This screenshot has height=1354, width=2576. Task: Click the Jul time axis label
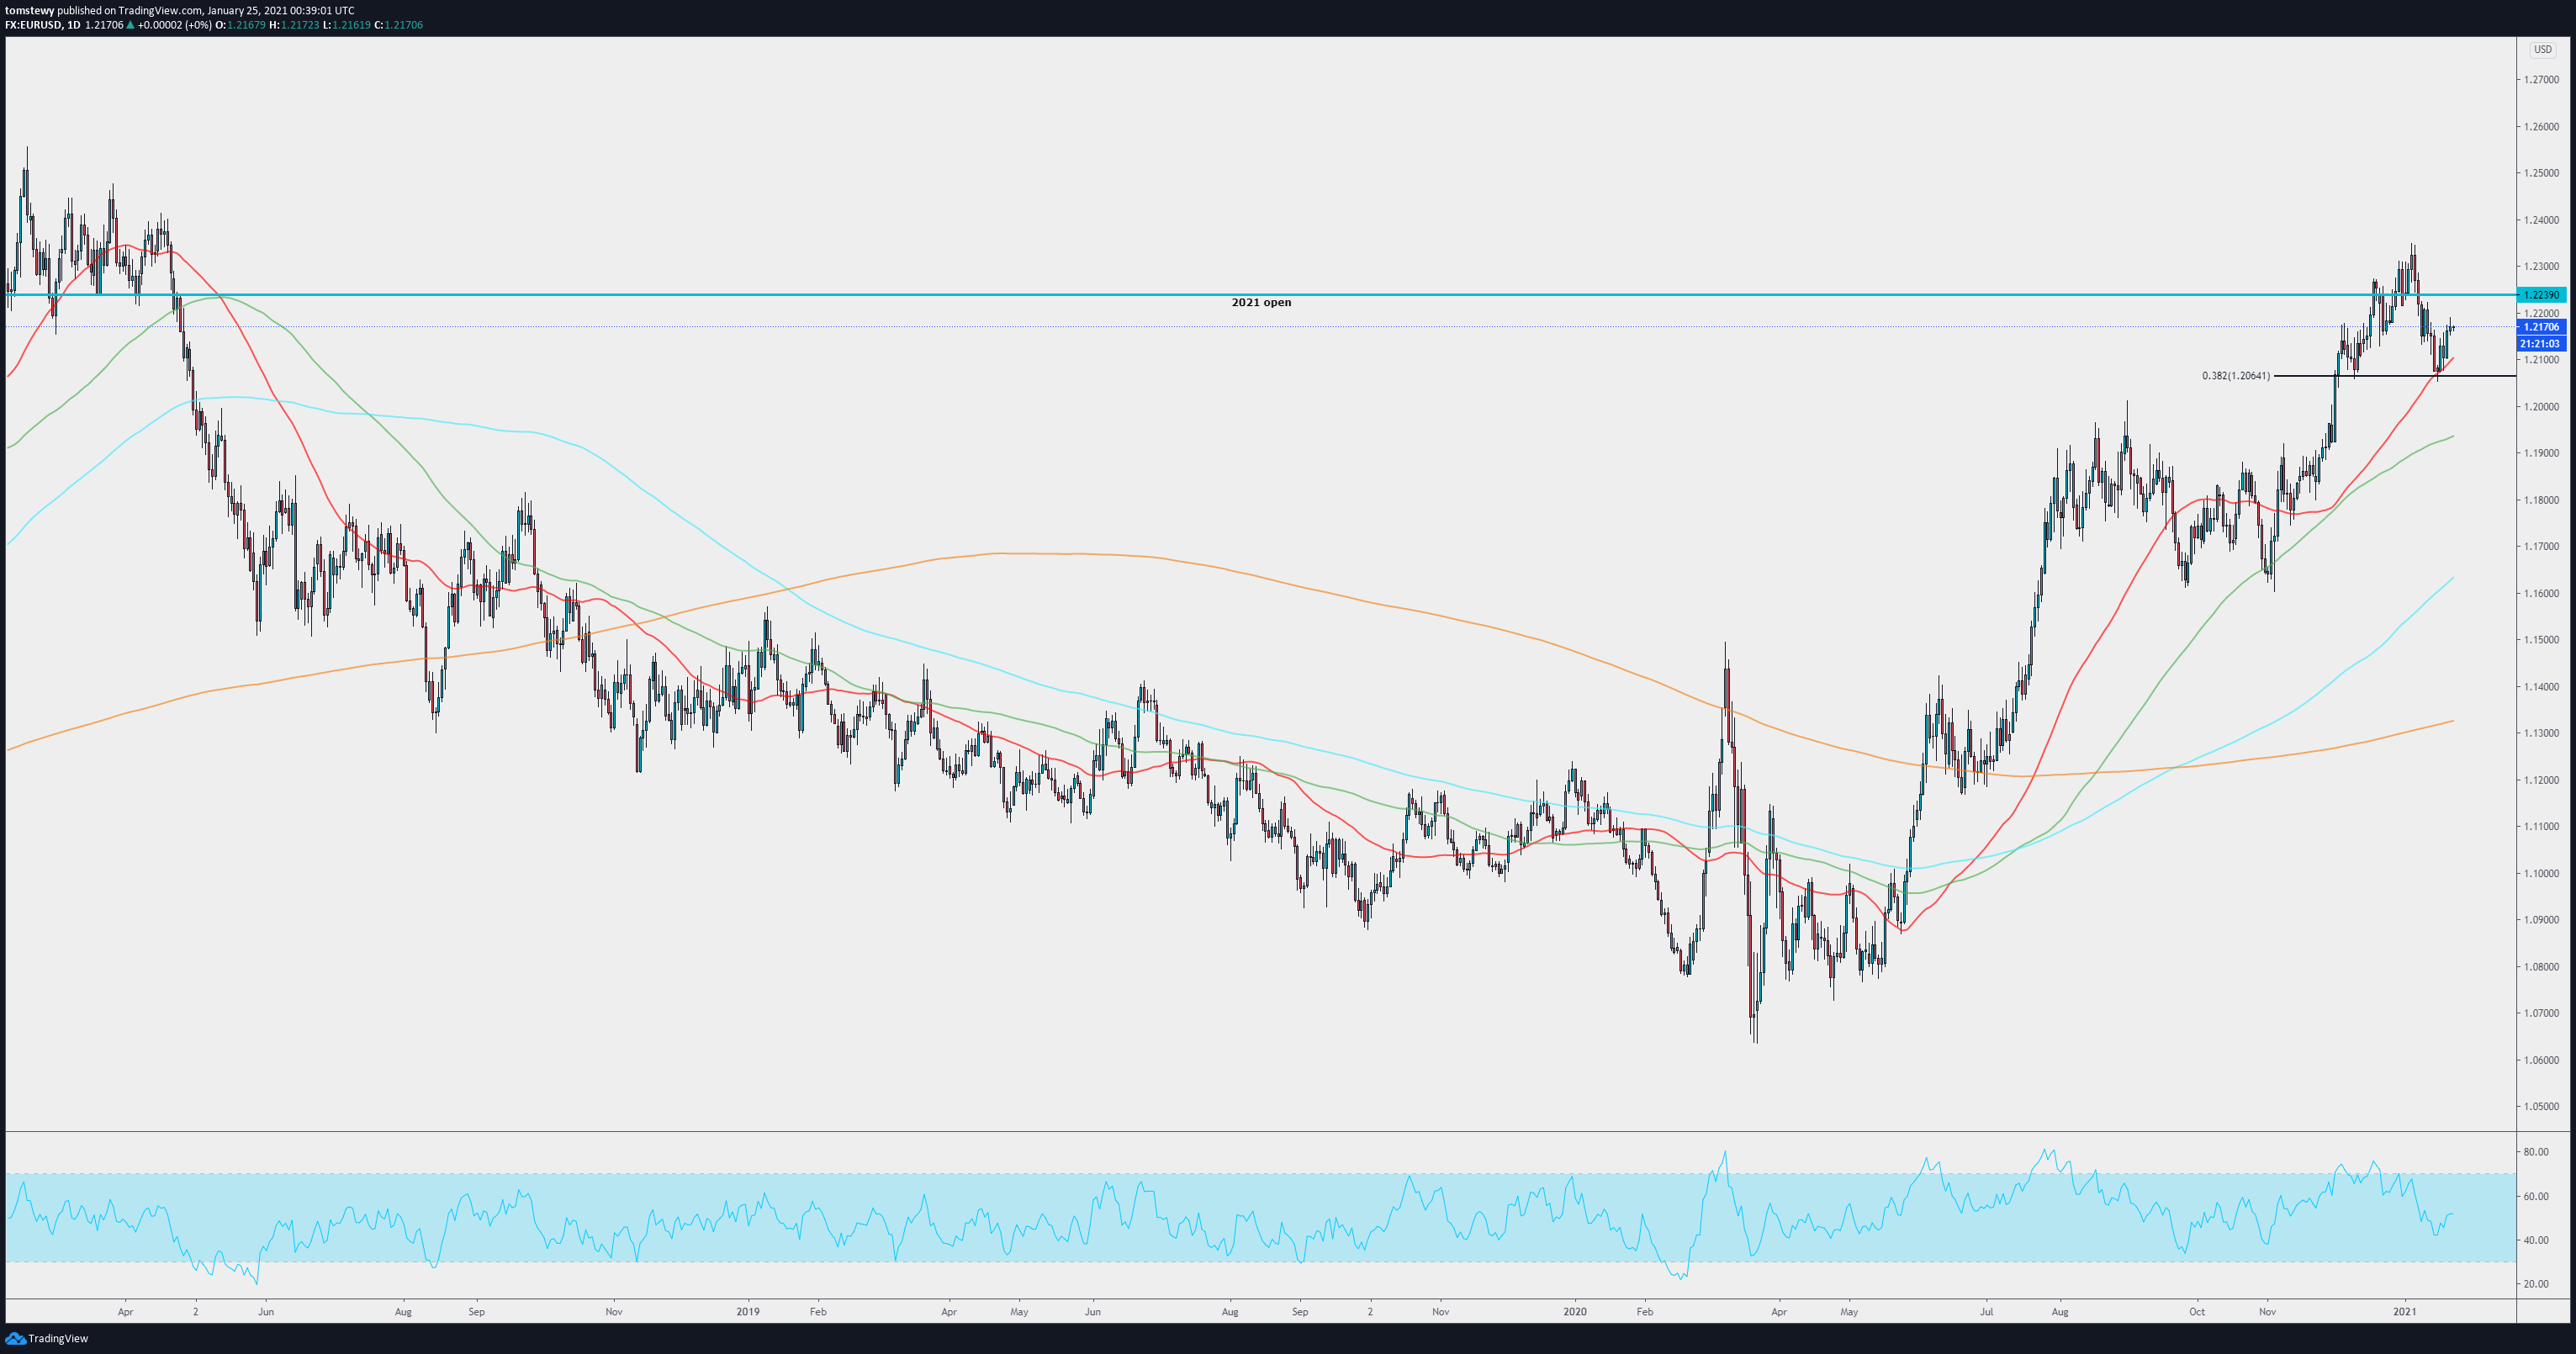(x=1986, y=1311)
